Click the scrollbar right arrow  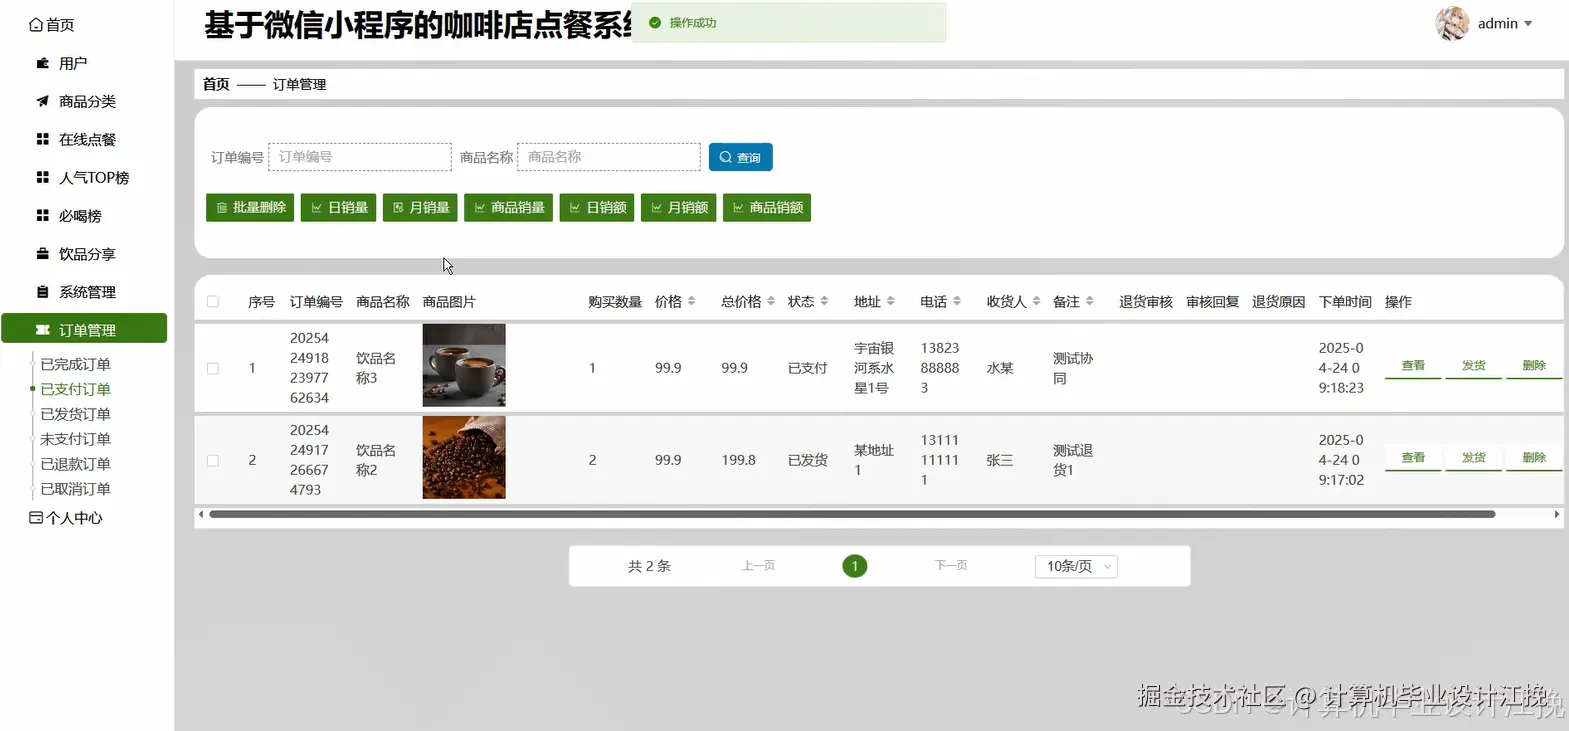pos(1557,514)
